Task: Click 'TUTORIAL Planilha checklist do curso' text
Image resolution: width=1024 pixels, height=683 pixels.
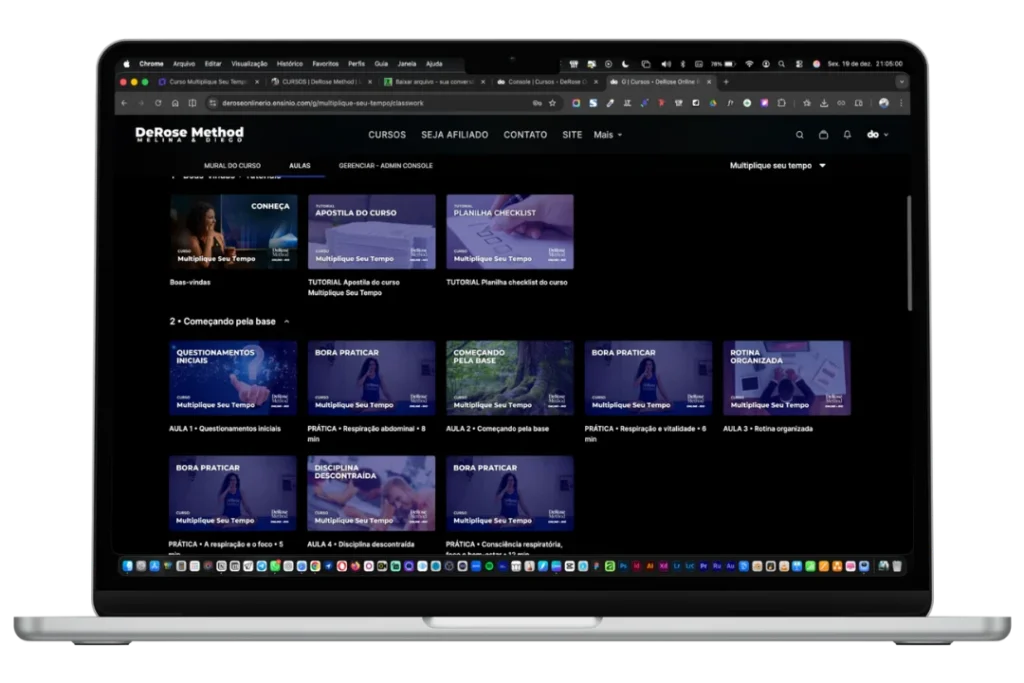Action: coord(507,283)
